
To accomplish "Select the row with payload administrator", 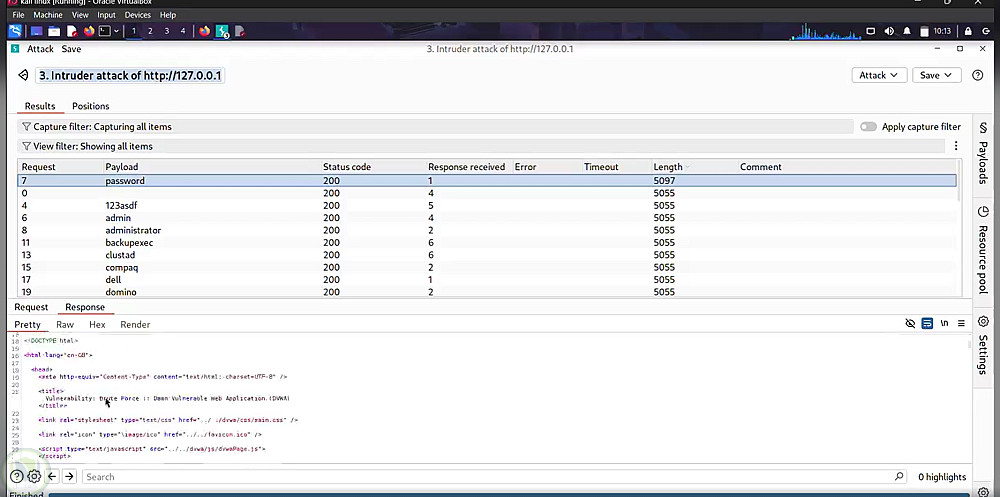I will coord(487,230).
